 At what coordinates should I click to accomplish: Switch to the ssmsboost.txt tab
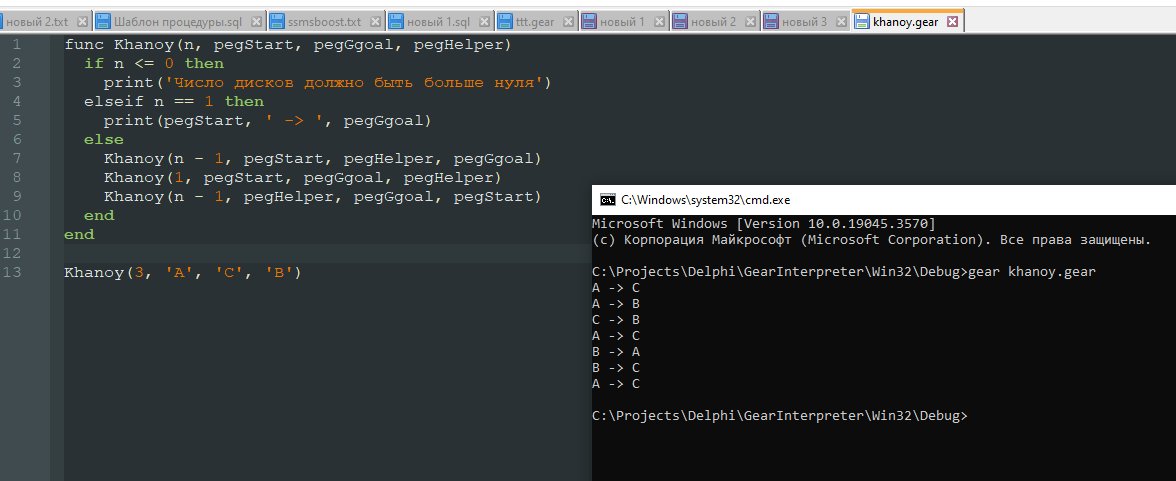(324, 21)
